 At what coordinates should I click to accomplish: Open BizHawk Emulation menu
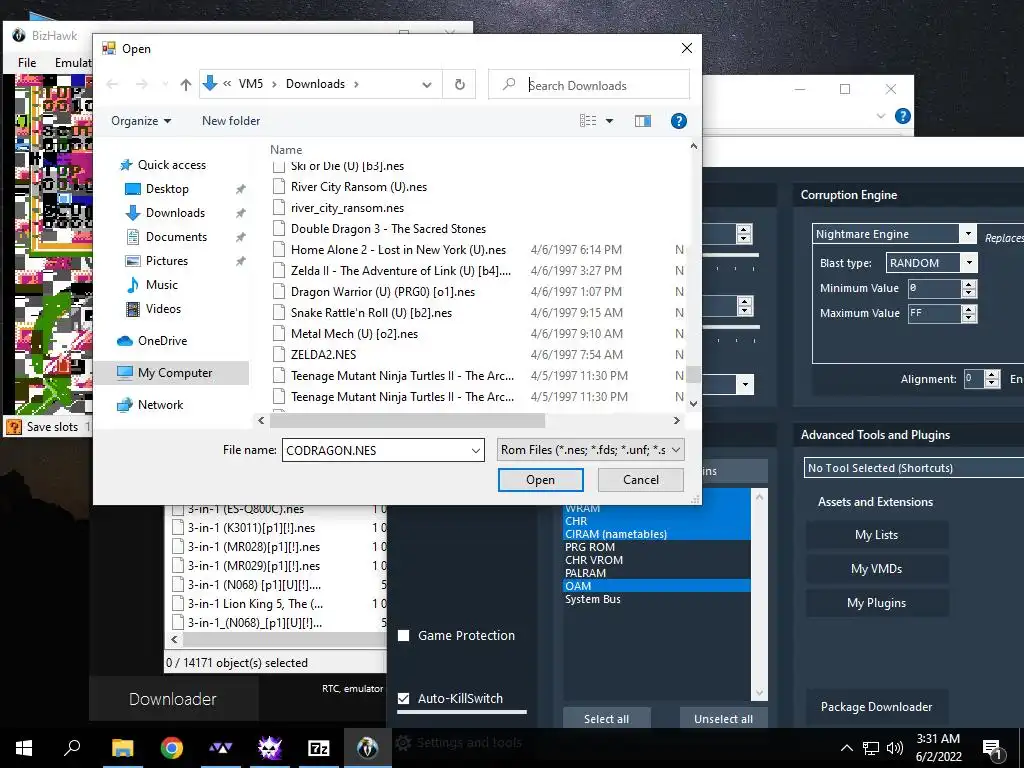[73, 63]
